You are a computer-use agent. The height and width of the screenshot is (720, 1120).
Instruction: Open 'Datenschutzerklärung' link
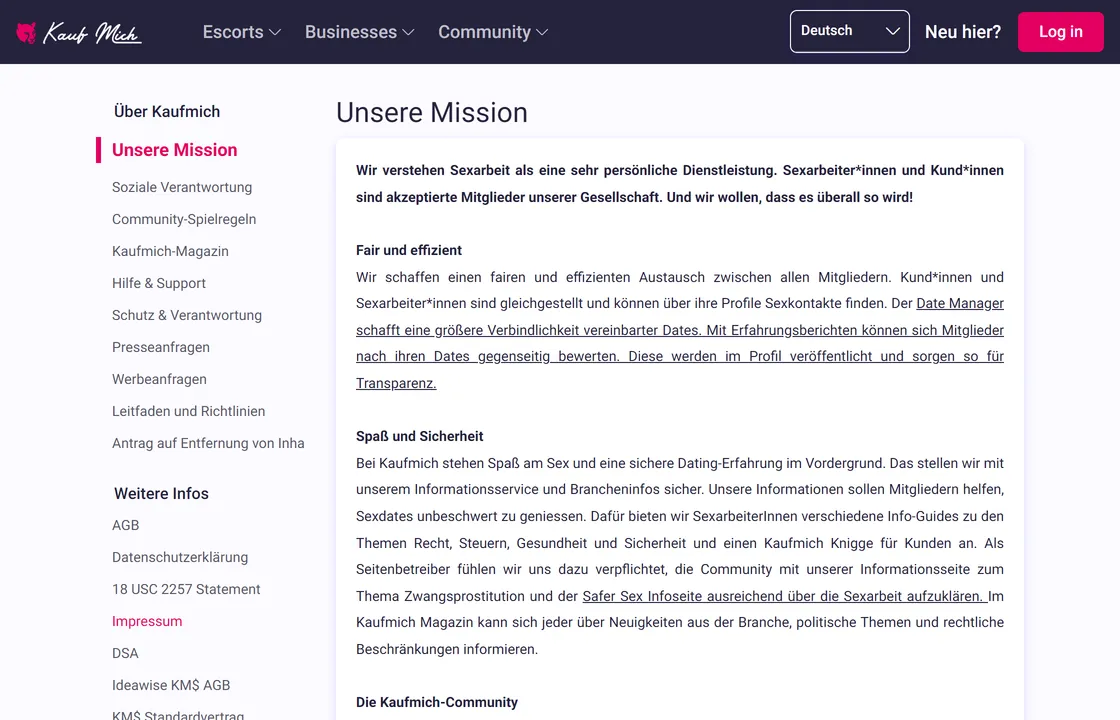coord(180,557)
